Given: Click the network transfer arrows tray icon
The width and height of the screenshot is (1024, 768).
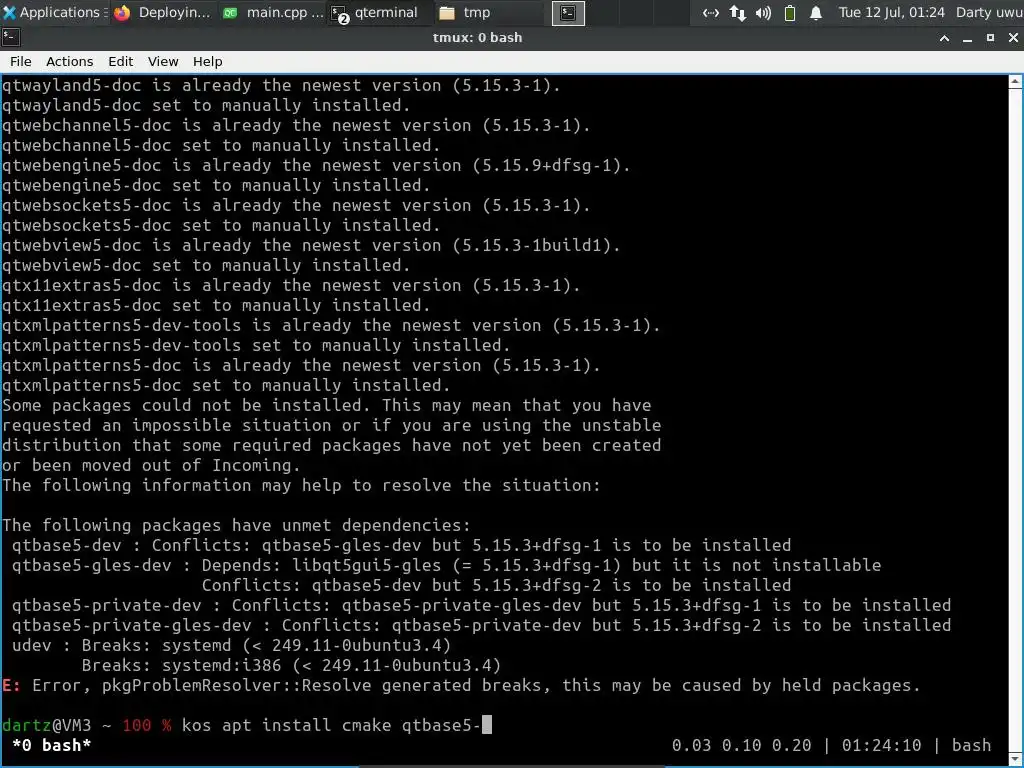Looking at the screenshot, I should point(737,12).
